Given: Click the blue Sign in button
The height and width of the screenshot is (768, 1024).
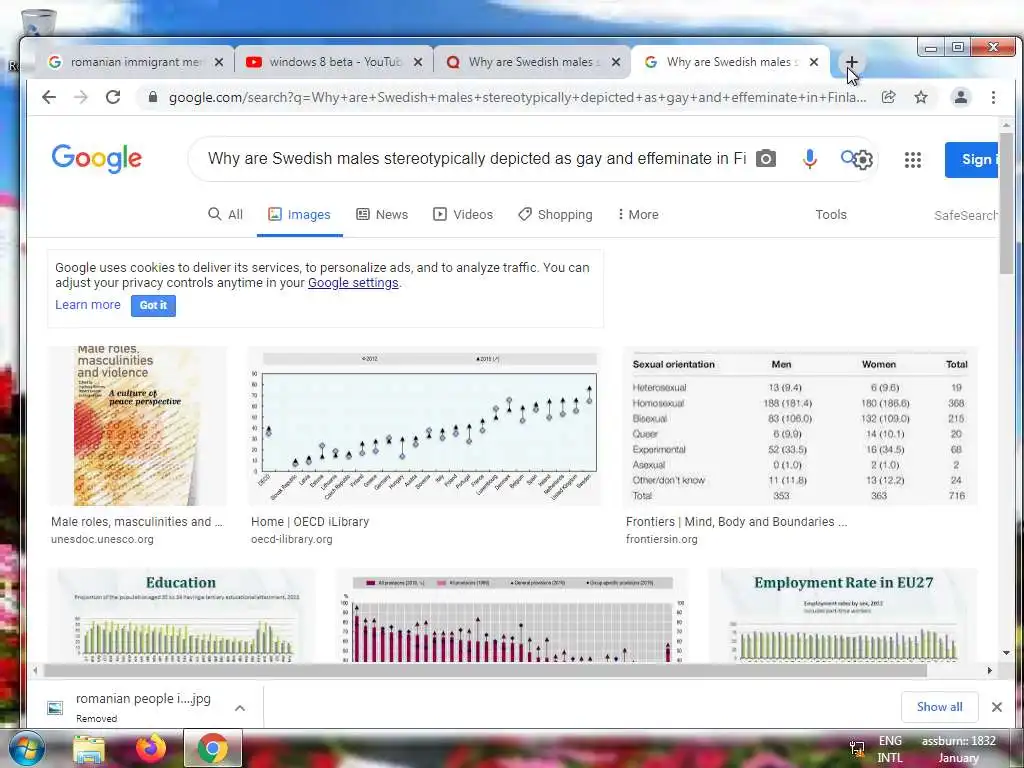Looking at the screenshot, I should click(971, 159).
